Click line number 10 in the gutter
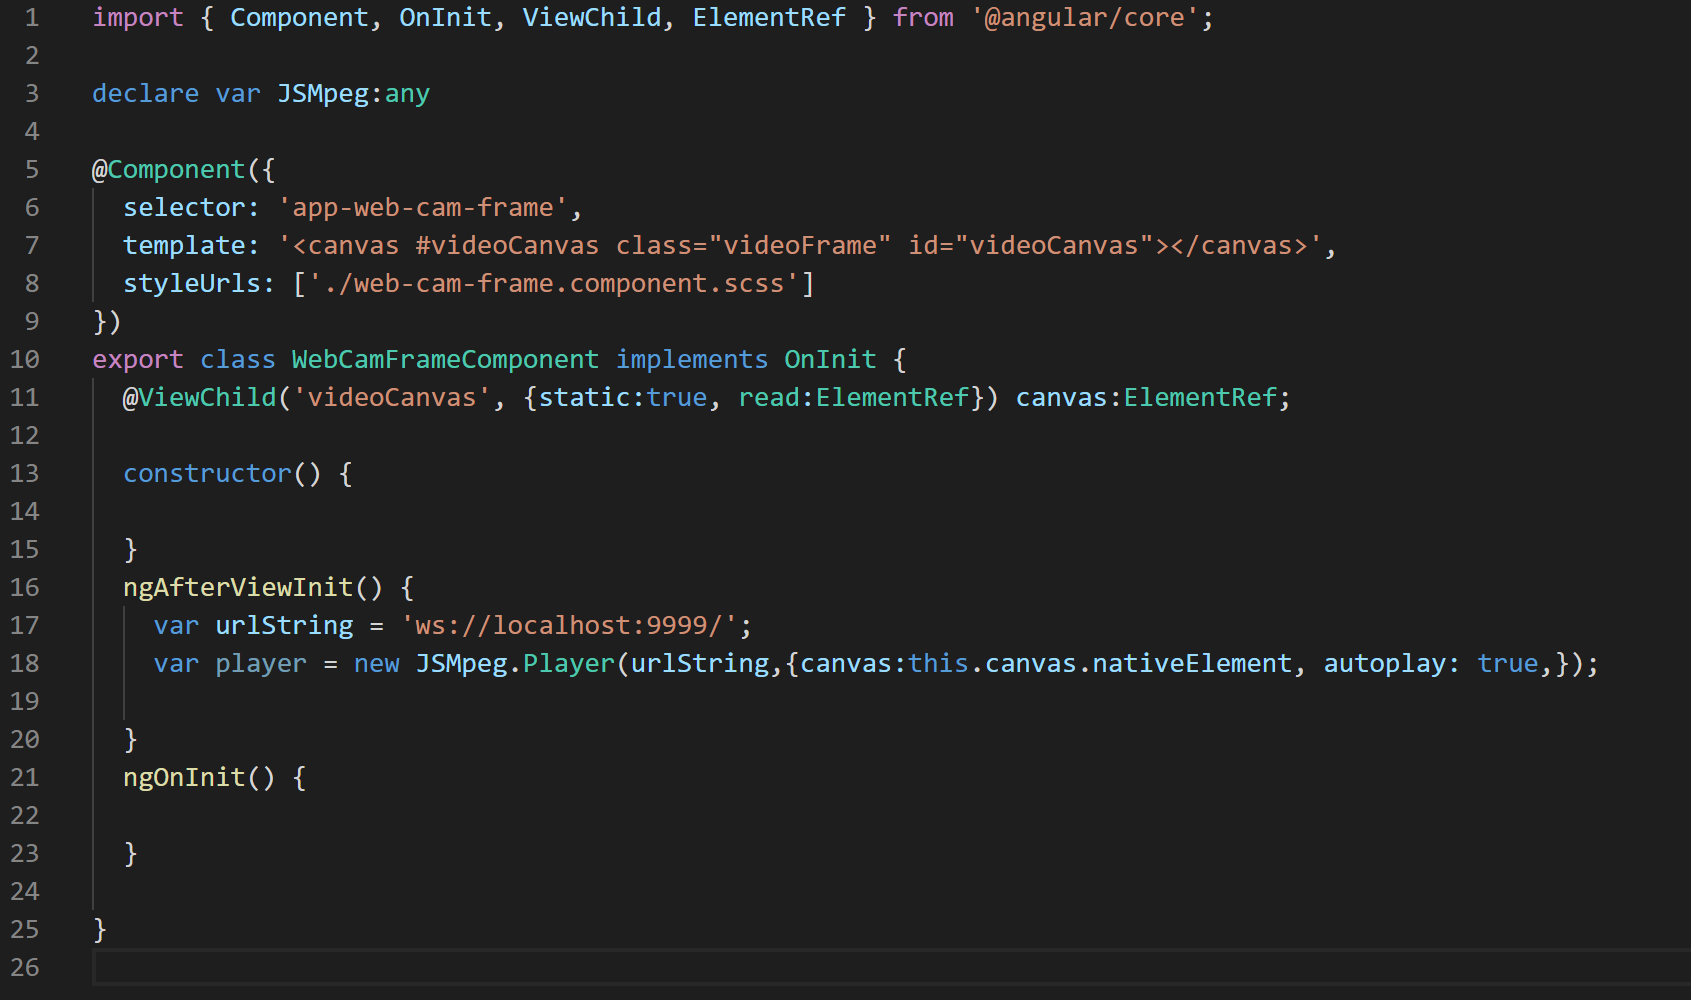 tap(25, 360)
